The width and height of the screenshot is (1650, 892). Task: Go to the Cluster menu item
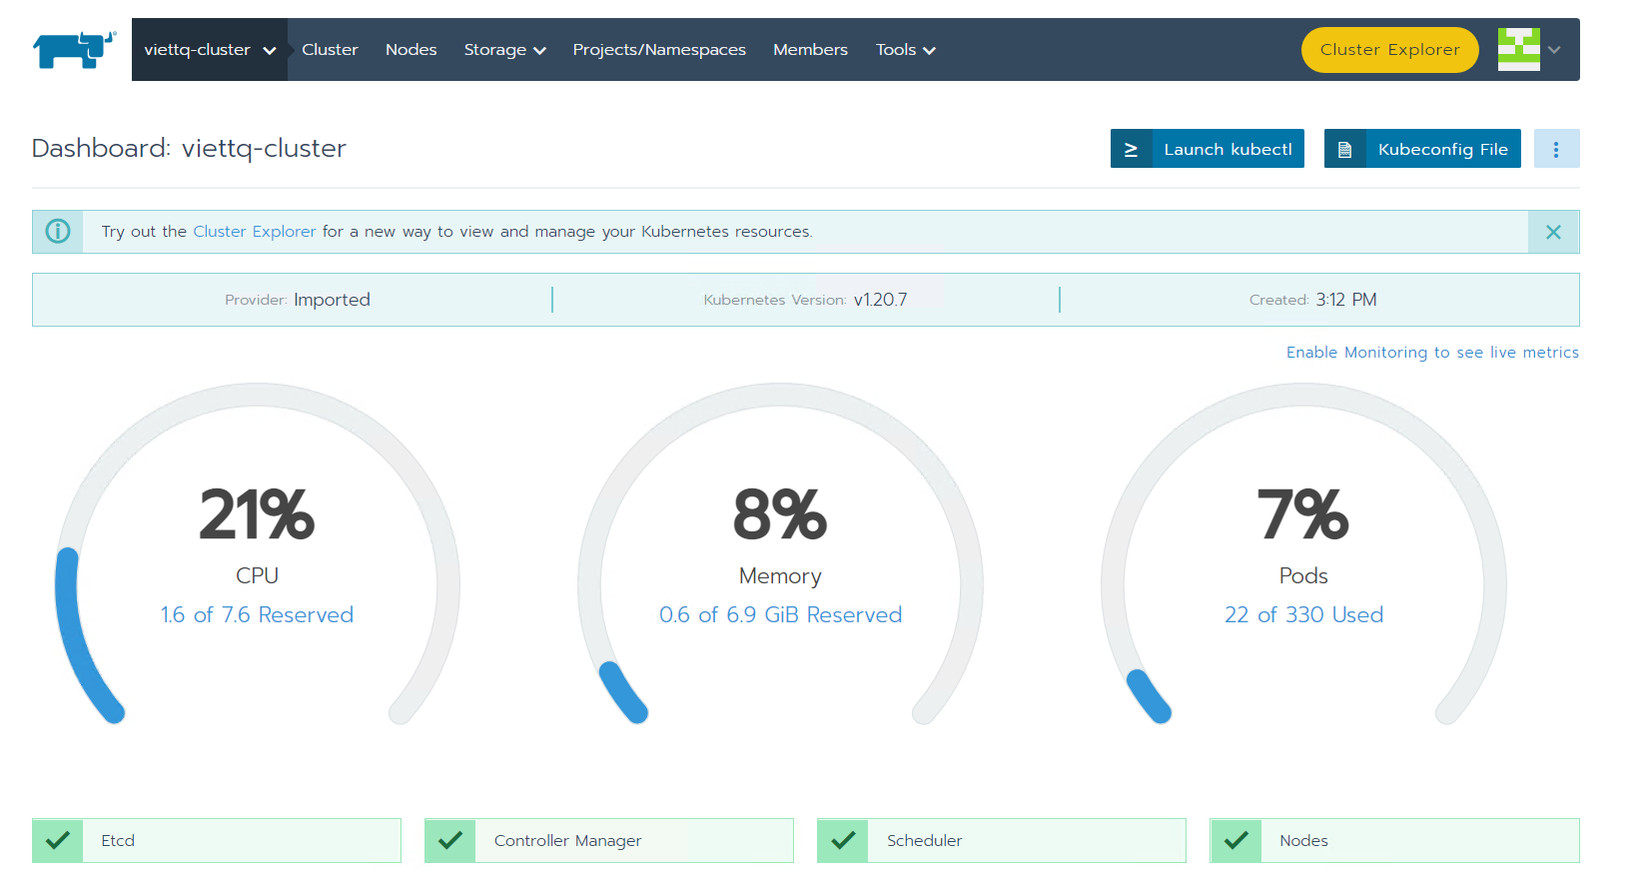[x=330, y=50]
